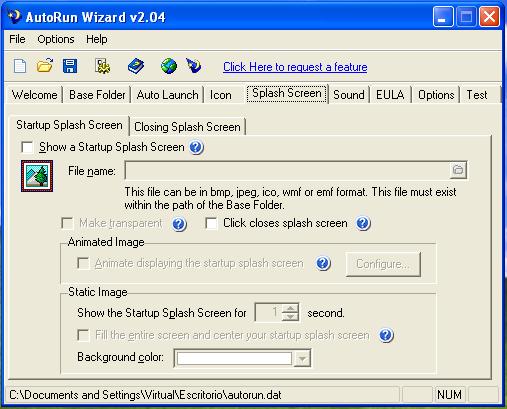Expand the Background color dropdown arrow
The image size is (507, 409).
point(302,359)
